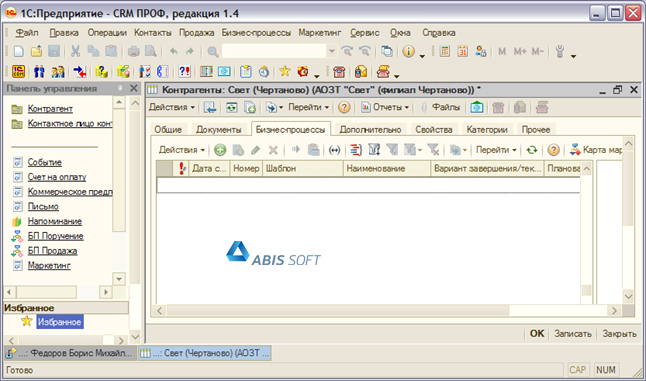The width and height of the screenshot is (646, 381).
Task: Open the dropdown arrow next to wrench icon
Action: (573, 56)
